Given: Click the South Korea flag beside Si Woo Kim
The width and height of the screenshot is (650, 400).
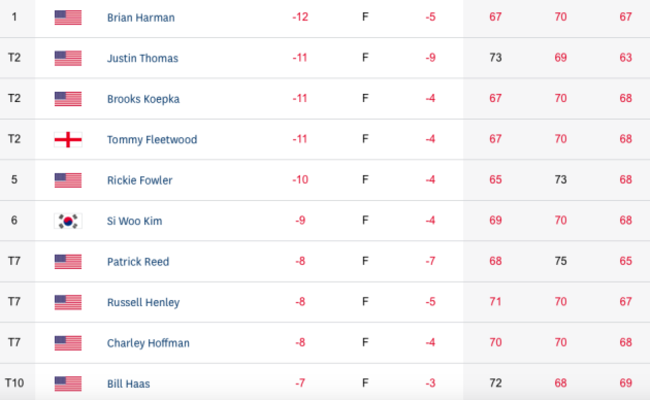Looking at the screenshot, I should [x=68, y=221].
